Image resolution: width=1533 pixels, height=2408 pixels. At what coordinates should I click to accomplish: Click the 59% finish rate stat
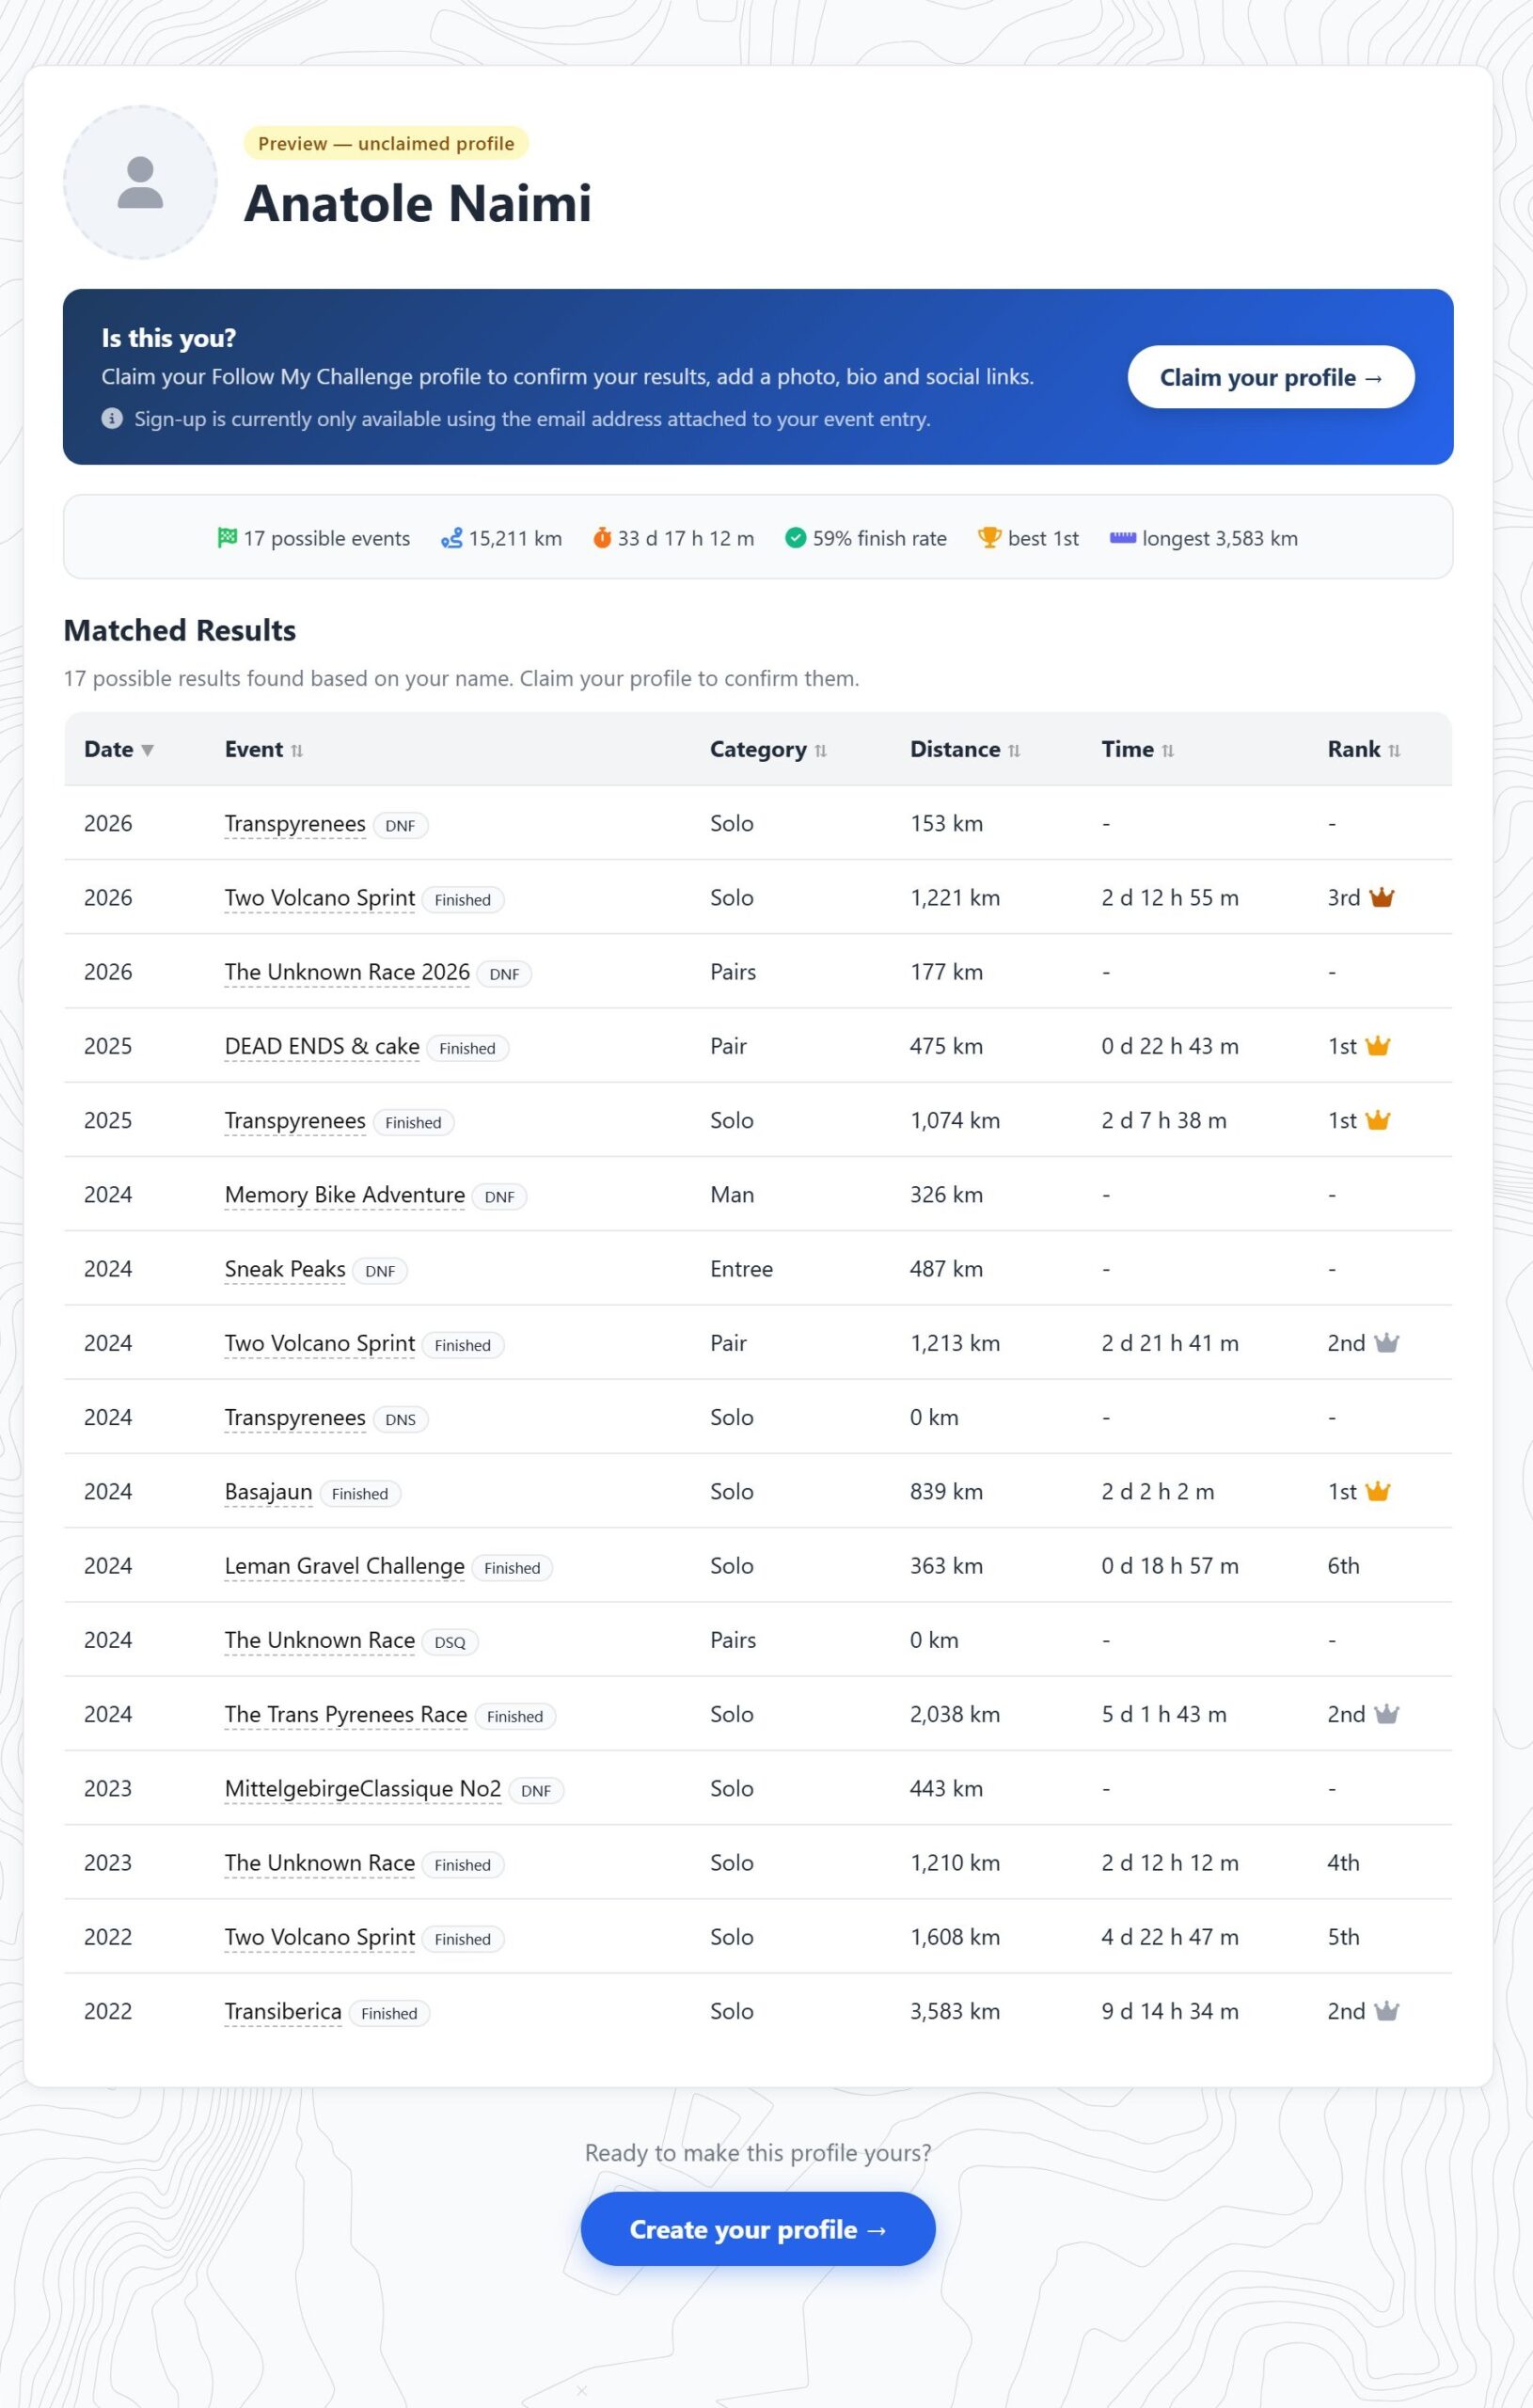[866, 538]
